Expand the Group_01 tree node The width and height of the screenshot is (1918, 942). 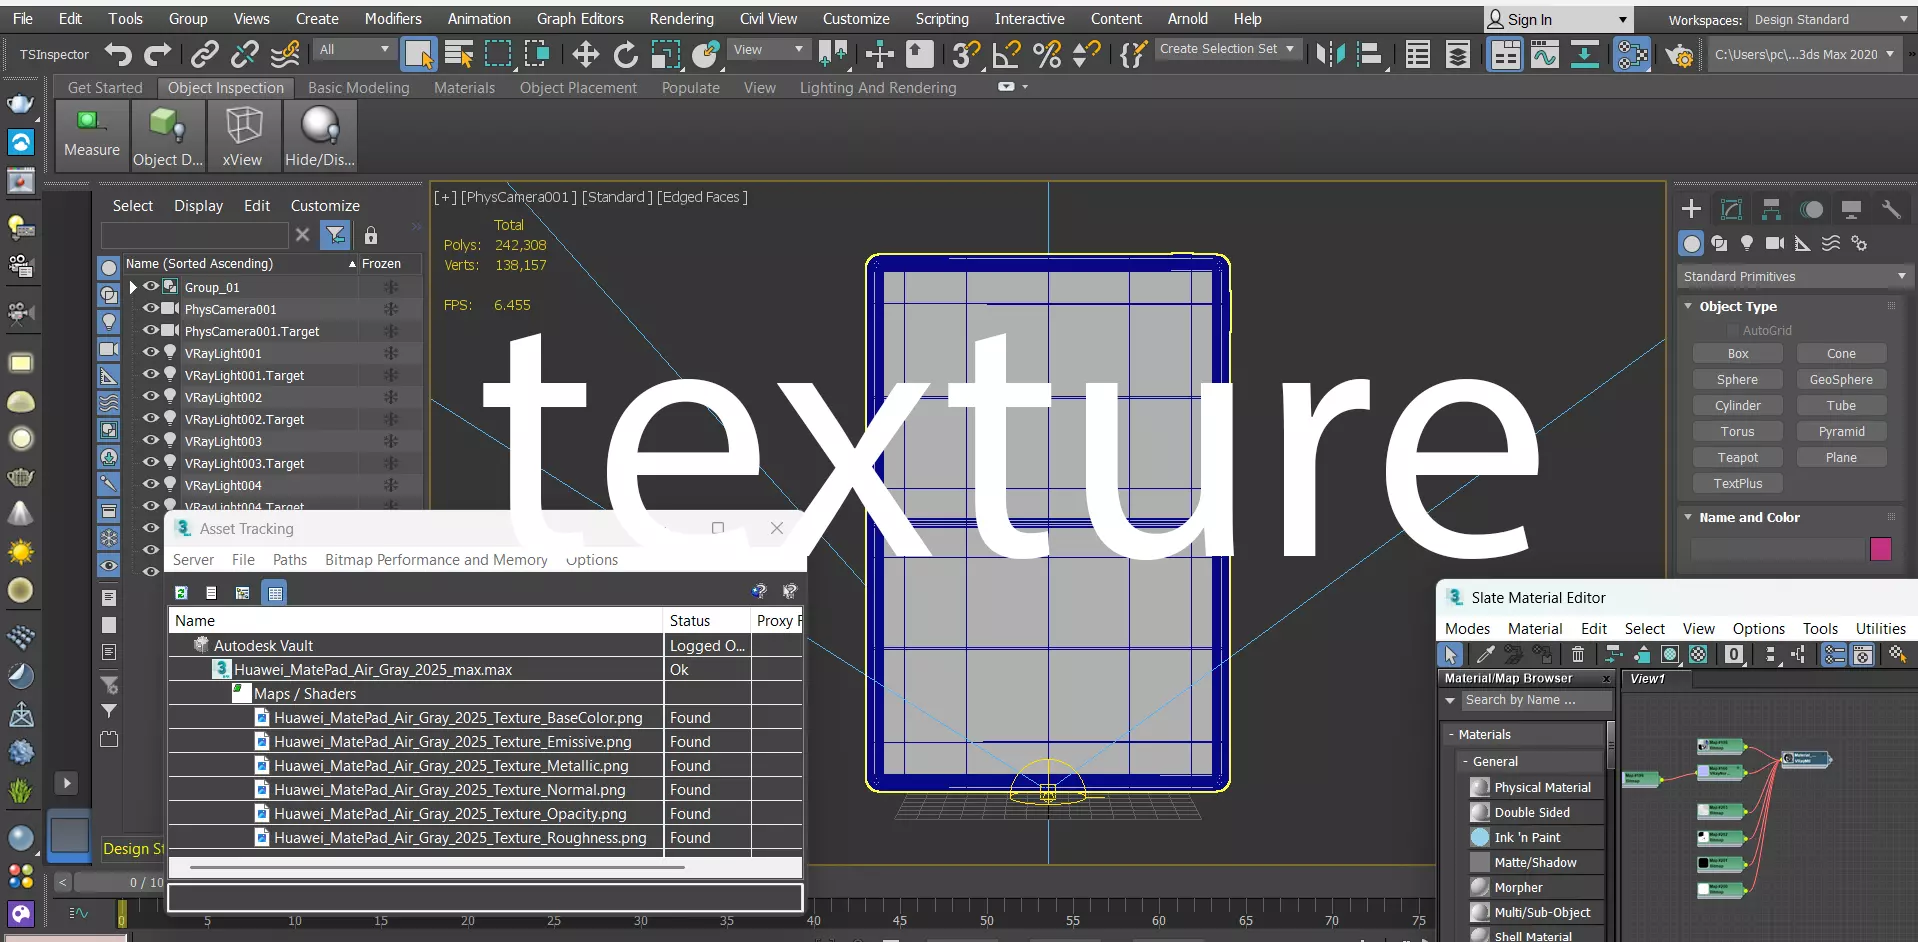point(133,287)
